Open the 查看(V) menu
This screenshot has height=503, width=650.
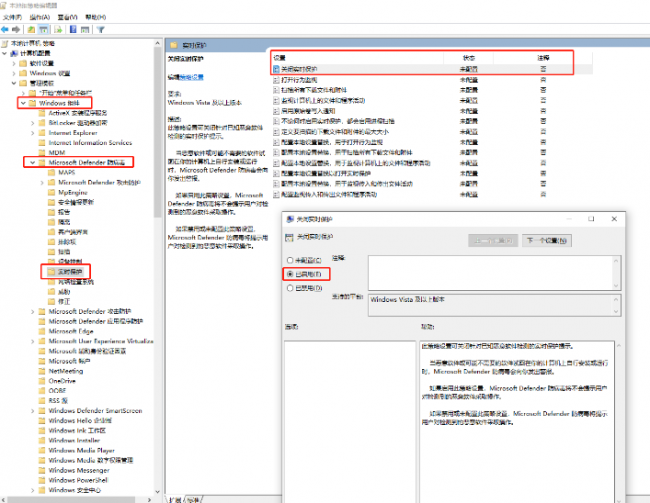pyautogui.click(x=68, y=17)
